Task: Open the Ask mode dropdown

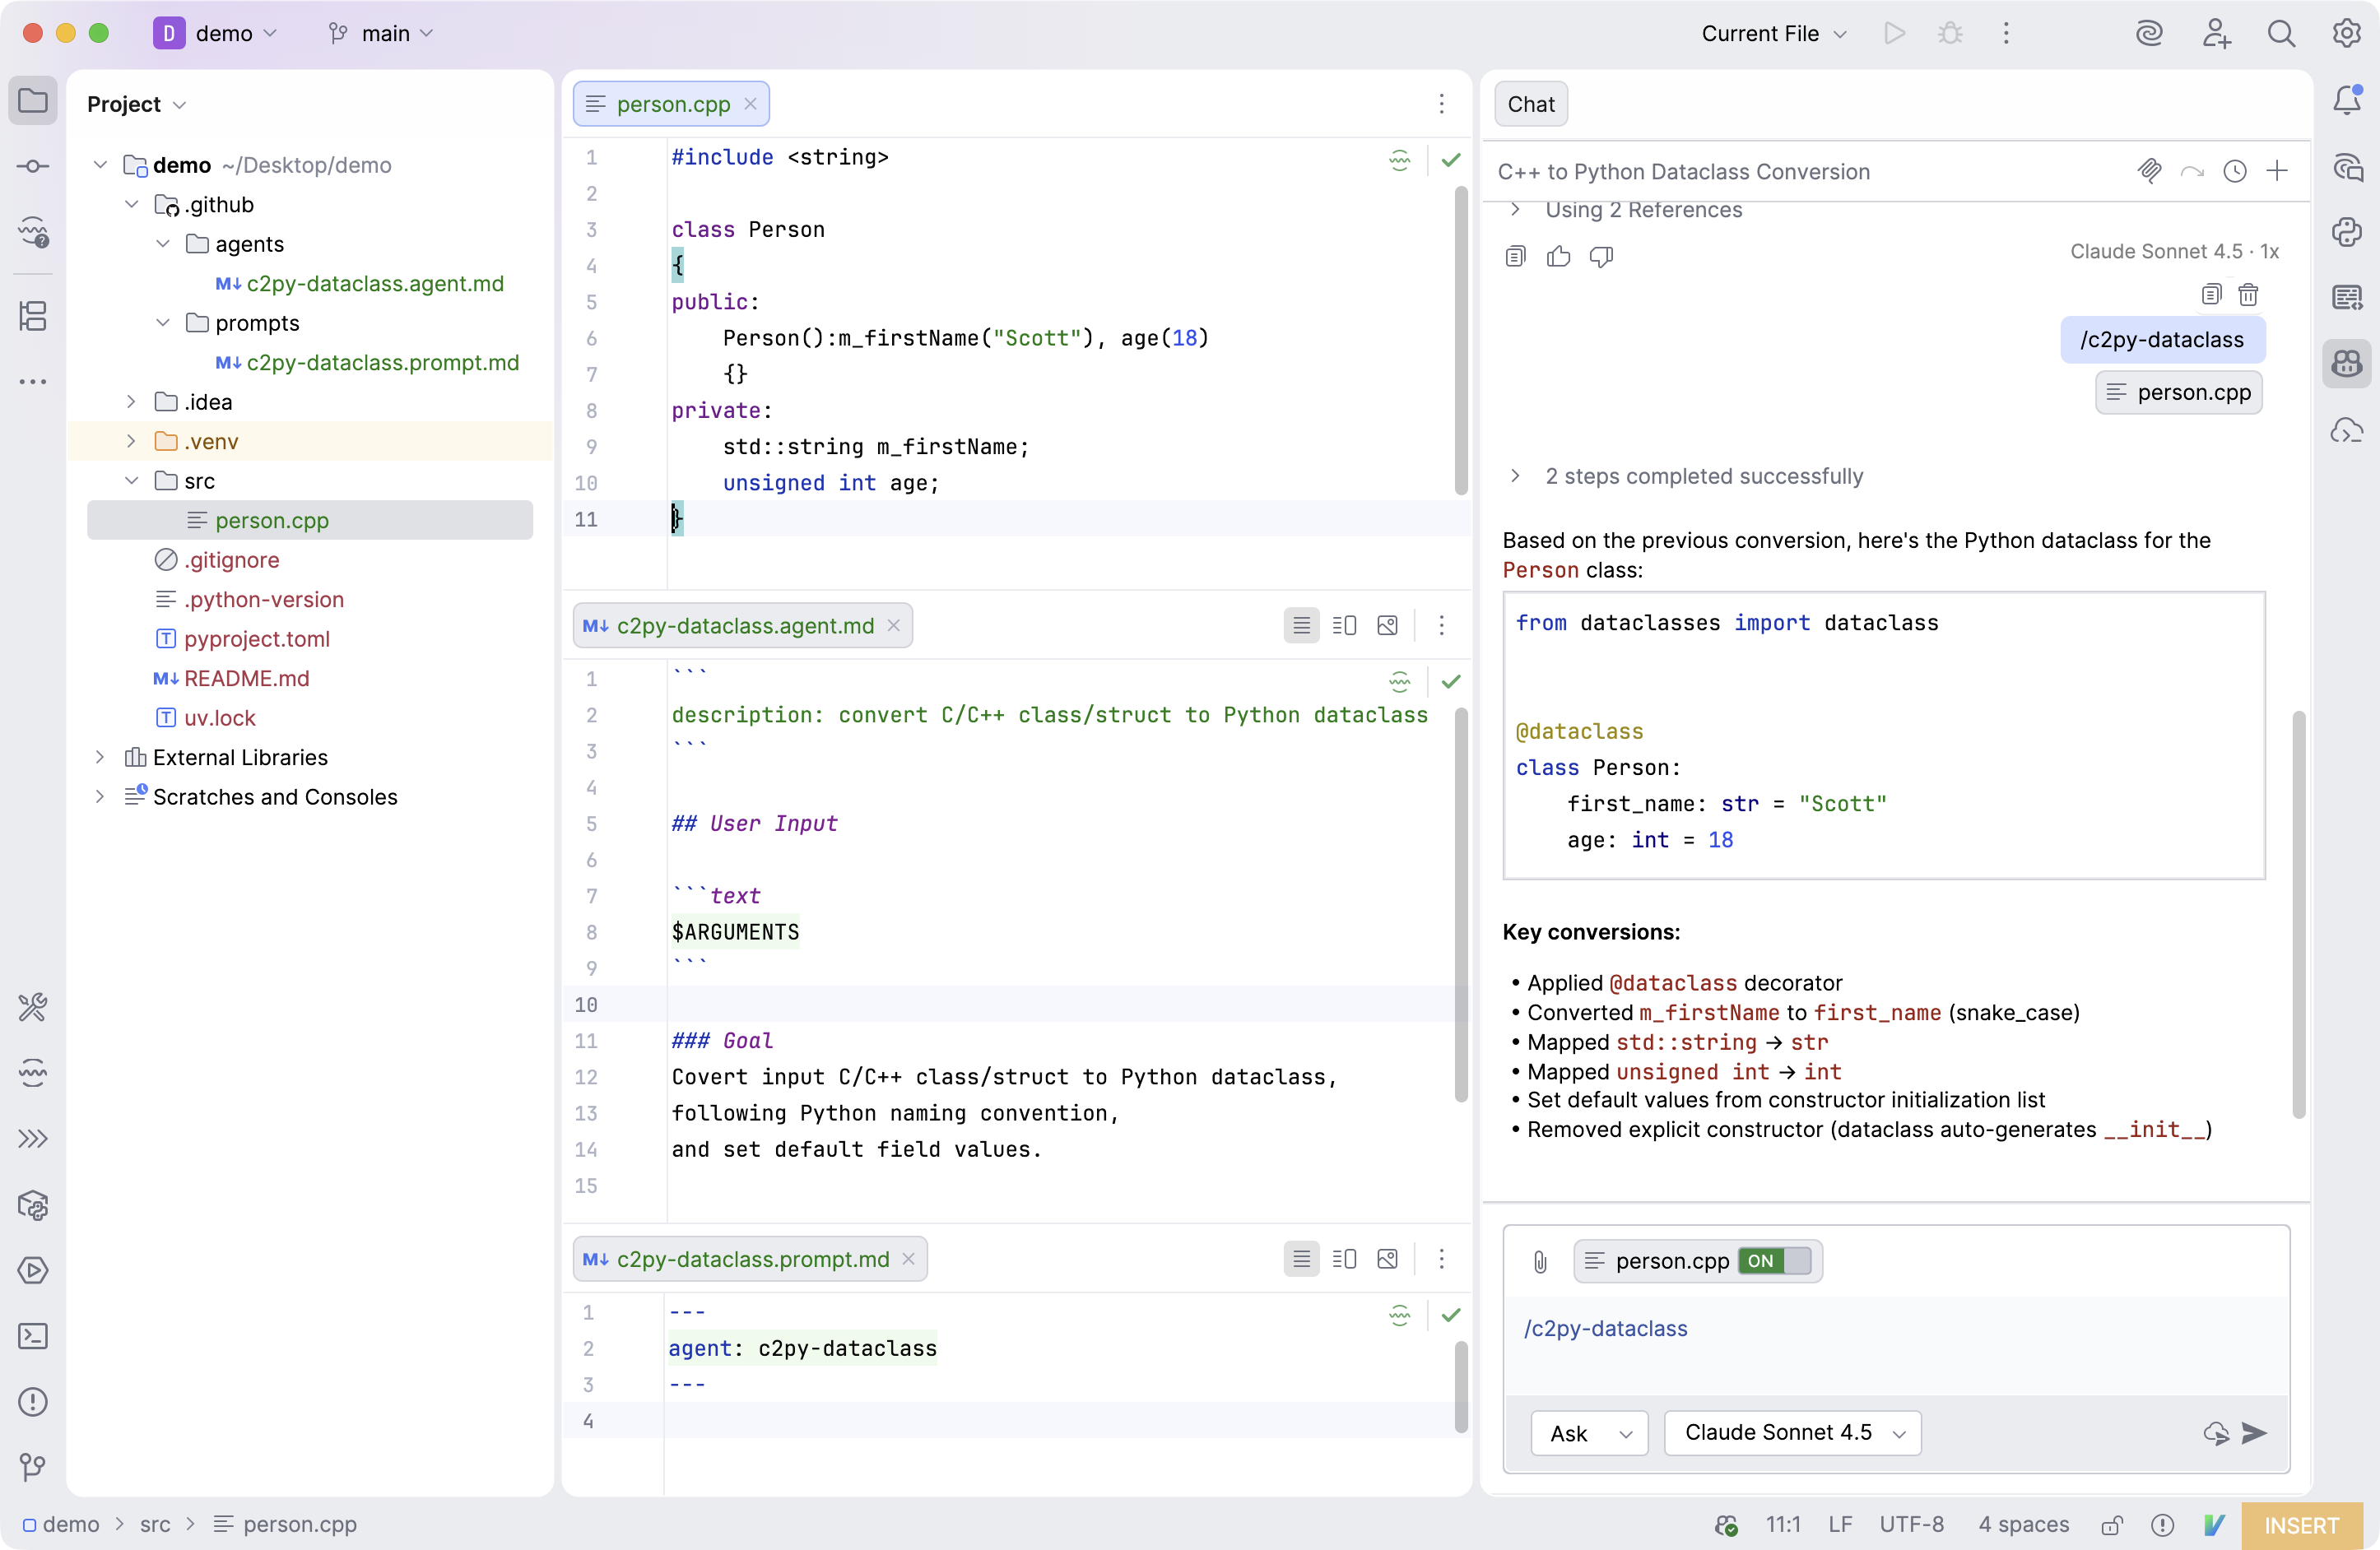Action: [1589, 1433]
